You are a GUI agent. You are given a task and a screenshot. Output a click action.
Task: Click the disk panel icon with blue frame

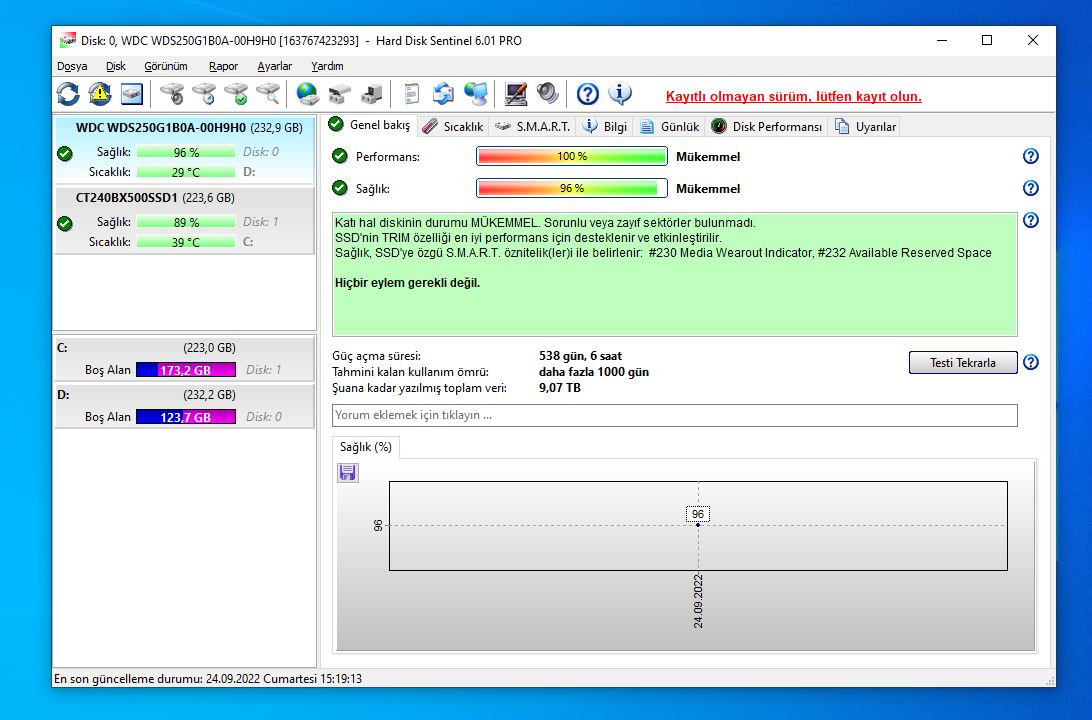pyautogui.click(x=132, y=94)
